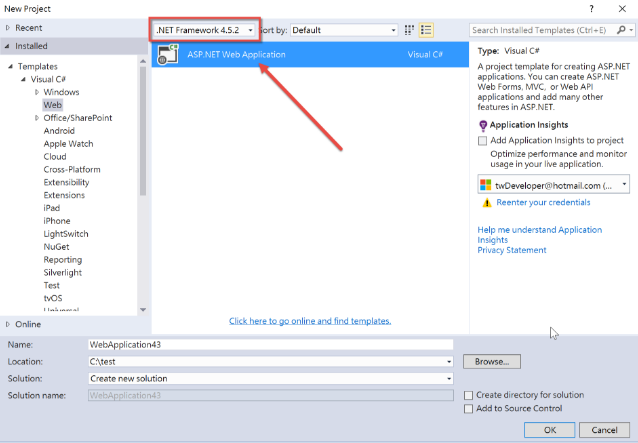
Task: Select the NuGet category
Action: point(56,247)
